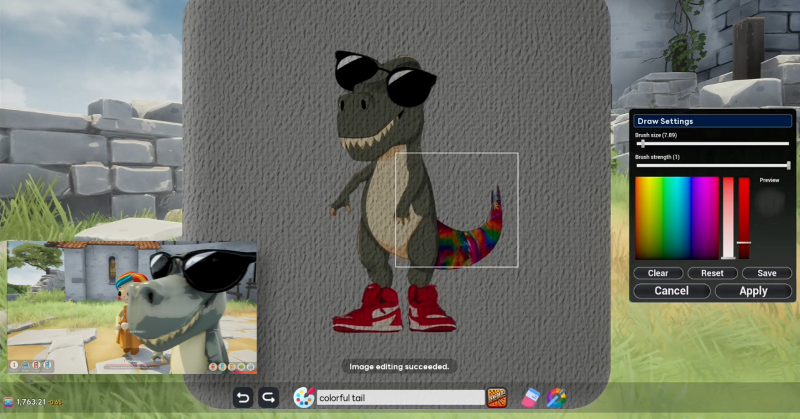Redo the last undone edit

coord(268,397)
